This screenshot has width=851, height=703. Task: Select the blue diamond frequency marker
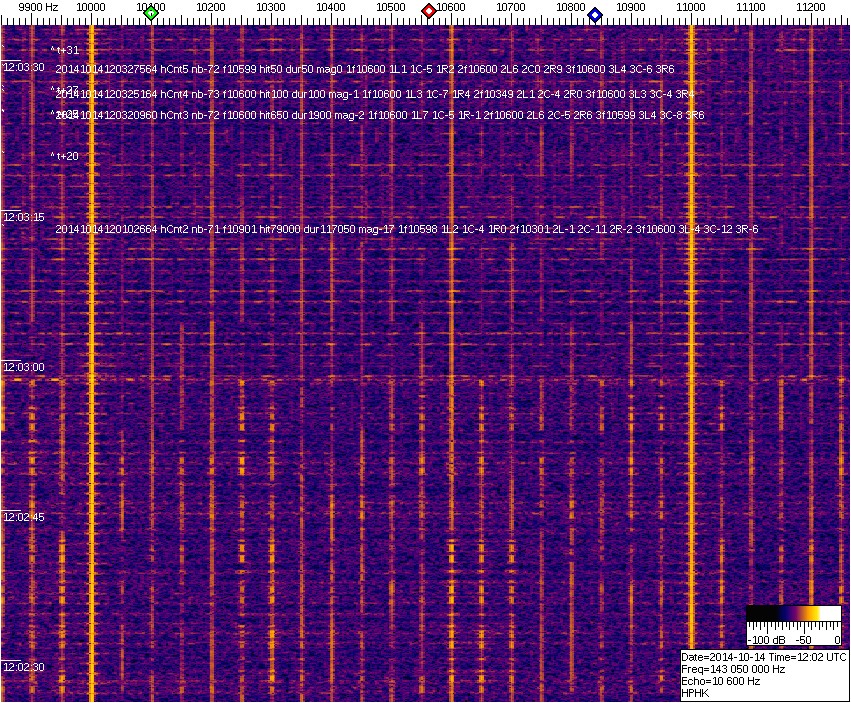pos(595,15)
